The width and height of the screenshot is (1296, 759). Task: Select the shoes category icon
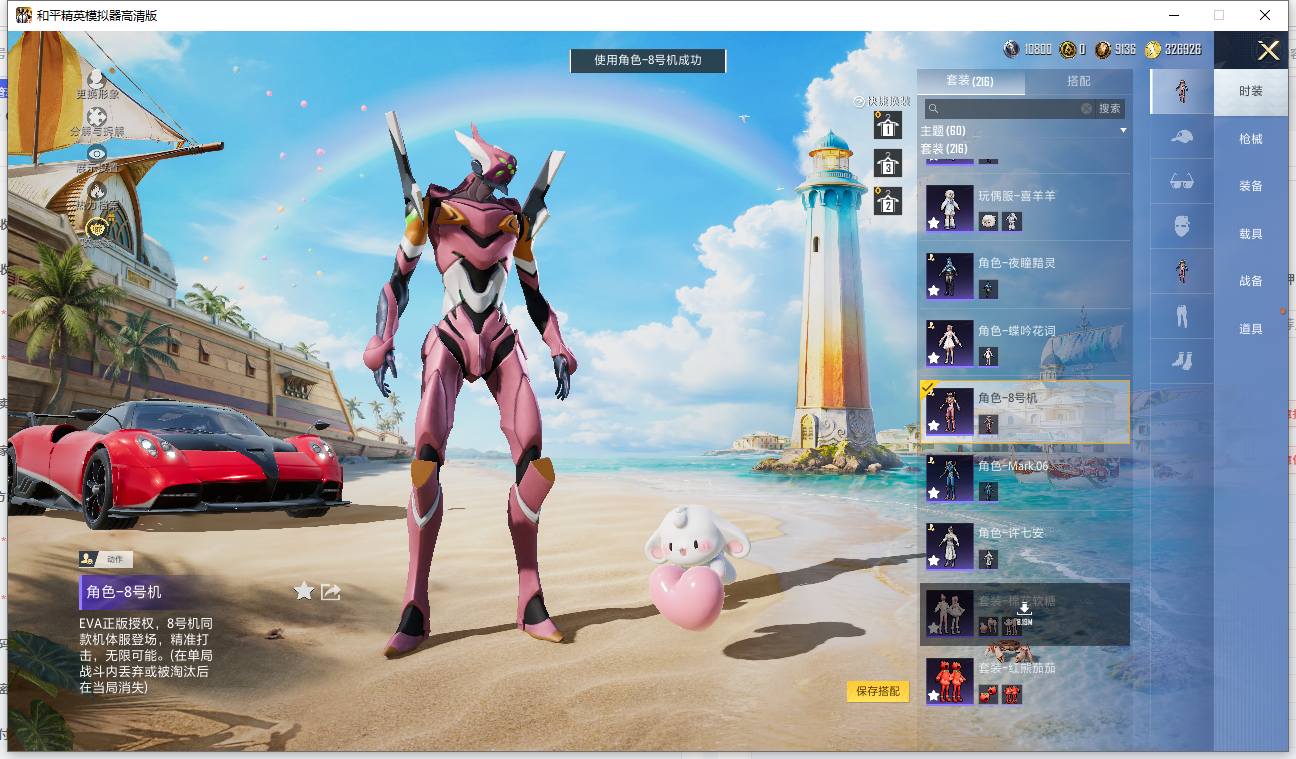pyautogui.click(x=1182, y=361)
